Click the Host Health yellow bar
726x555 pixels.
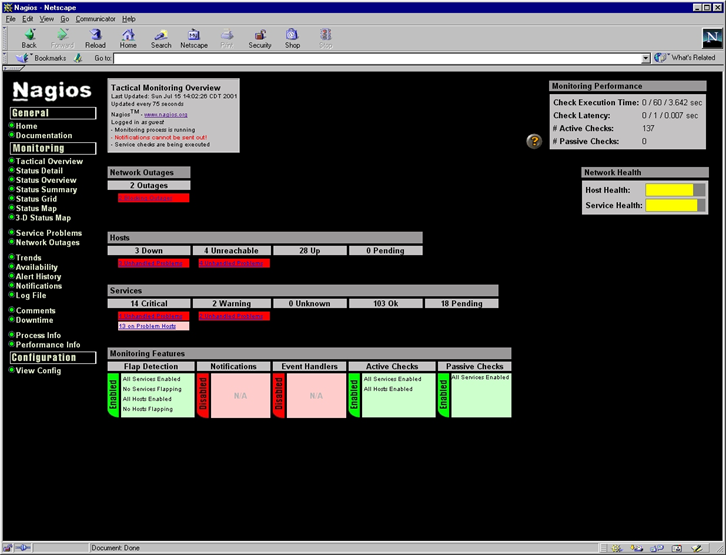coord(669,189)
